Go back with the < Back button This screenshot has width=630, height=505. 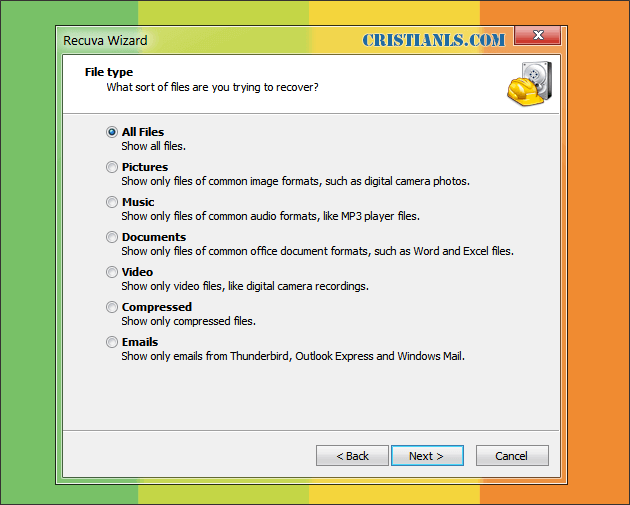pos(352,456)
